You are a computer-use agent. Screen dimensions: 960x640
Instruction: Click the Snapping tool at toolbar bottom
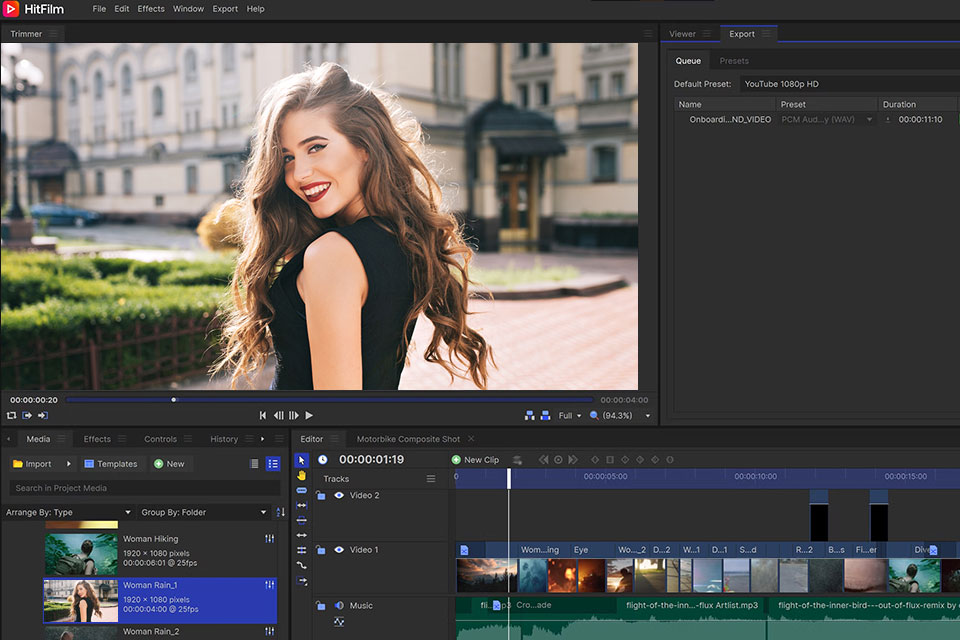tap(301, 581)
